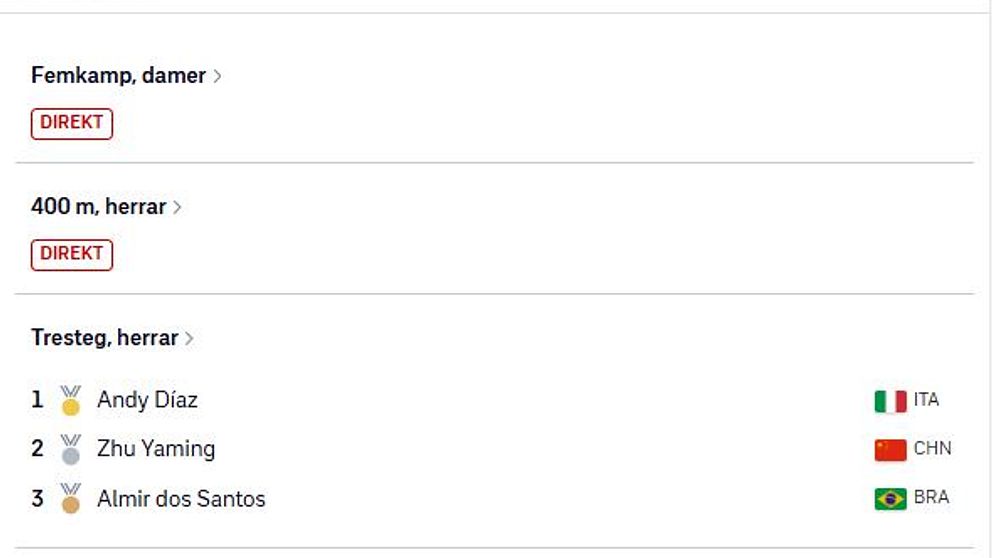The height and width of the screenshot is (558, 992).
Task: Select athlete Almir dos Santos
Action: tap(181, 499)
